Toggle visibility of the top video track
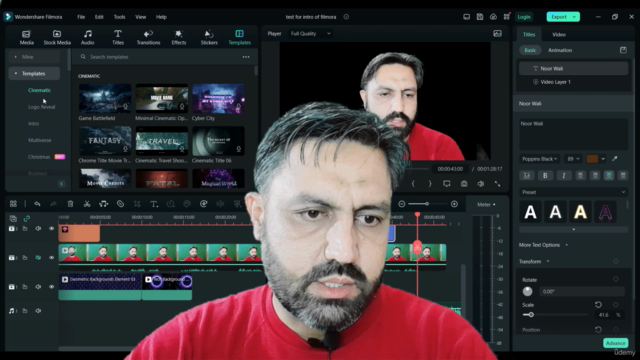 51,229
